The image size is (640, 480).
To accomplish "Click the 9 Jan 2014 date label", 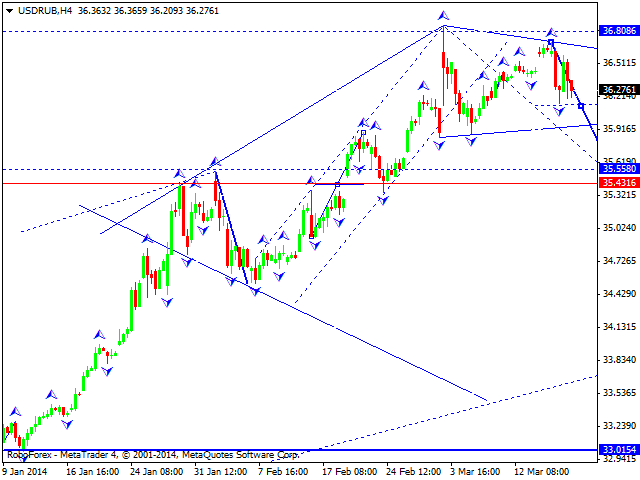I will [x=24, y=470].
